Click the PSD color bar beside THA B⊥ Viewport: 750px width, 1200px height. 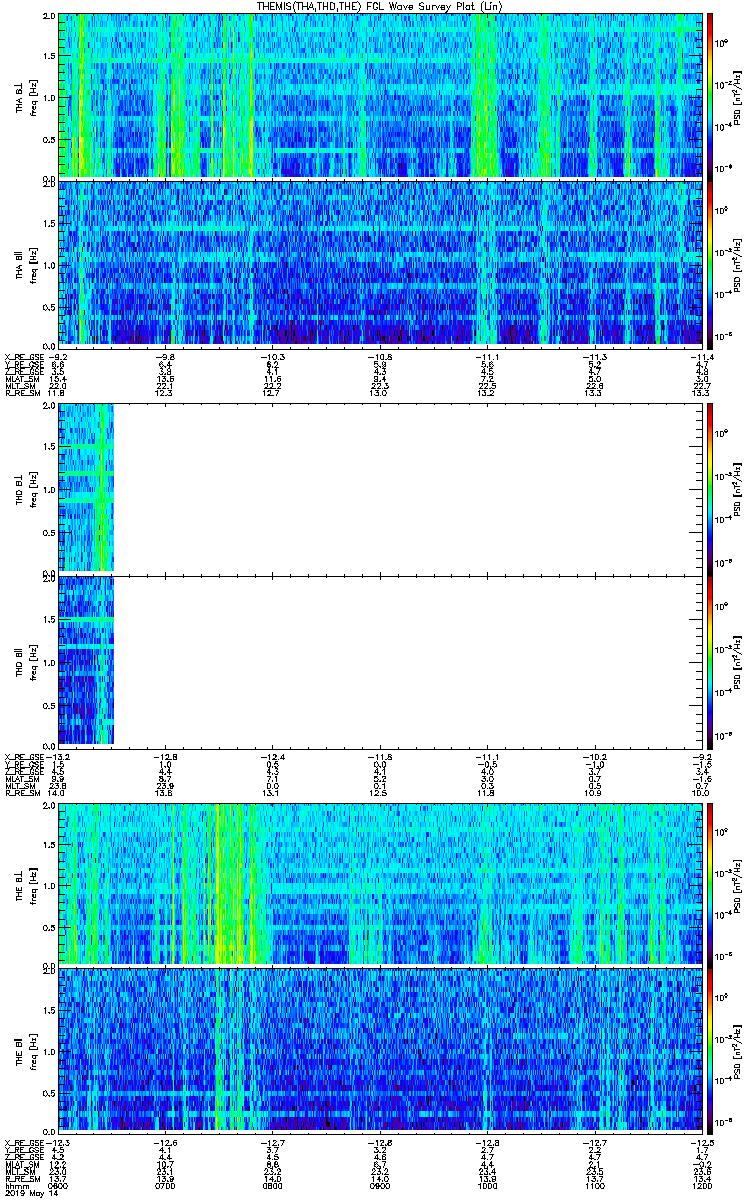[710, 95]
